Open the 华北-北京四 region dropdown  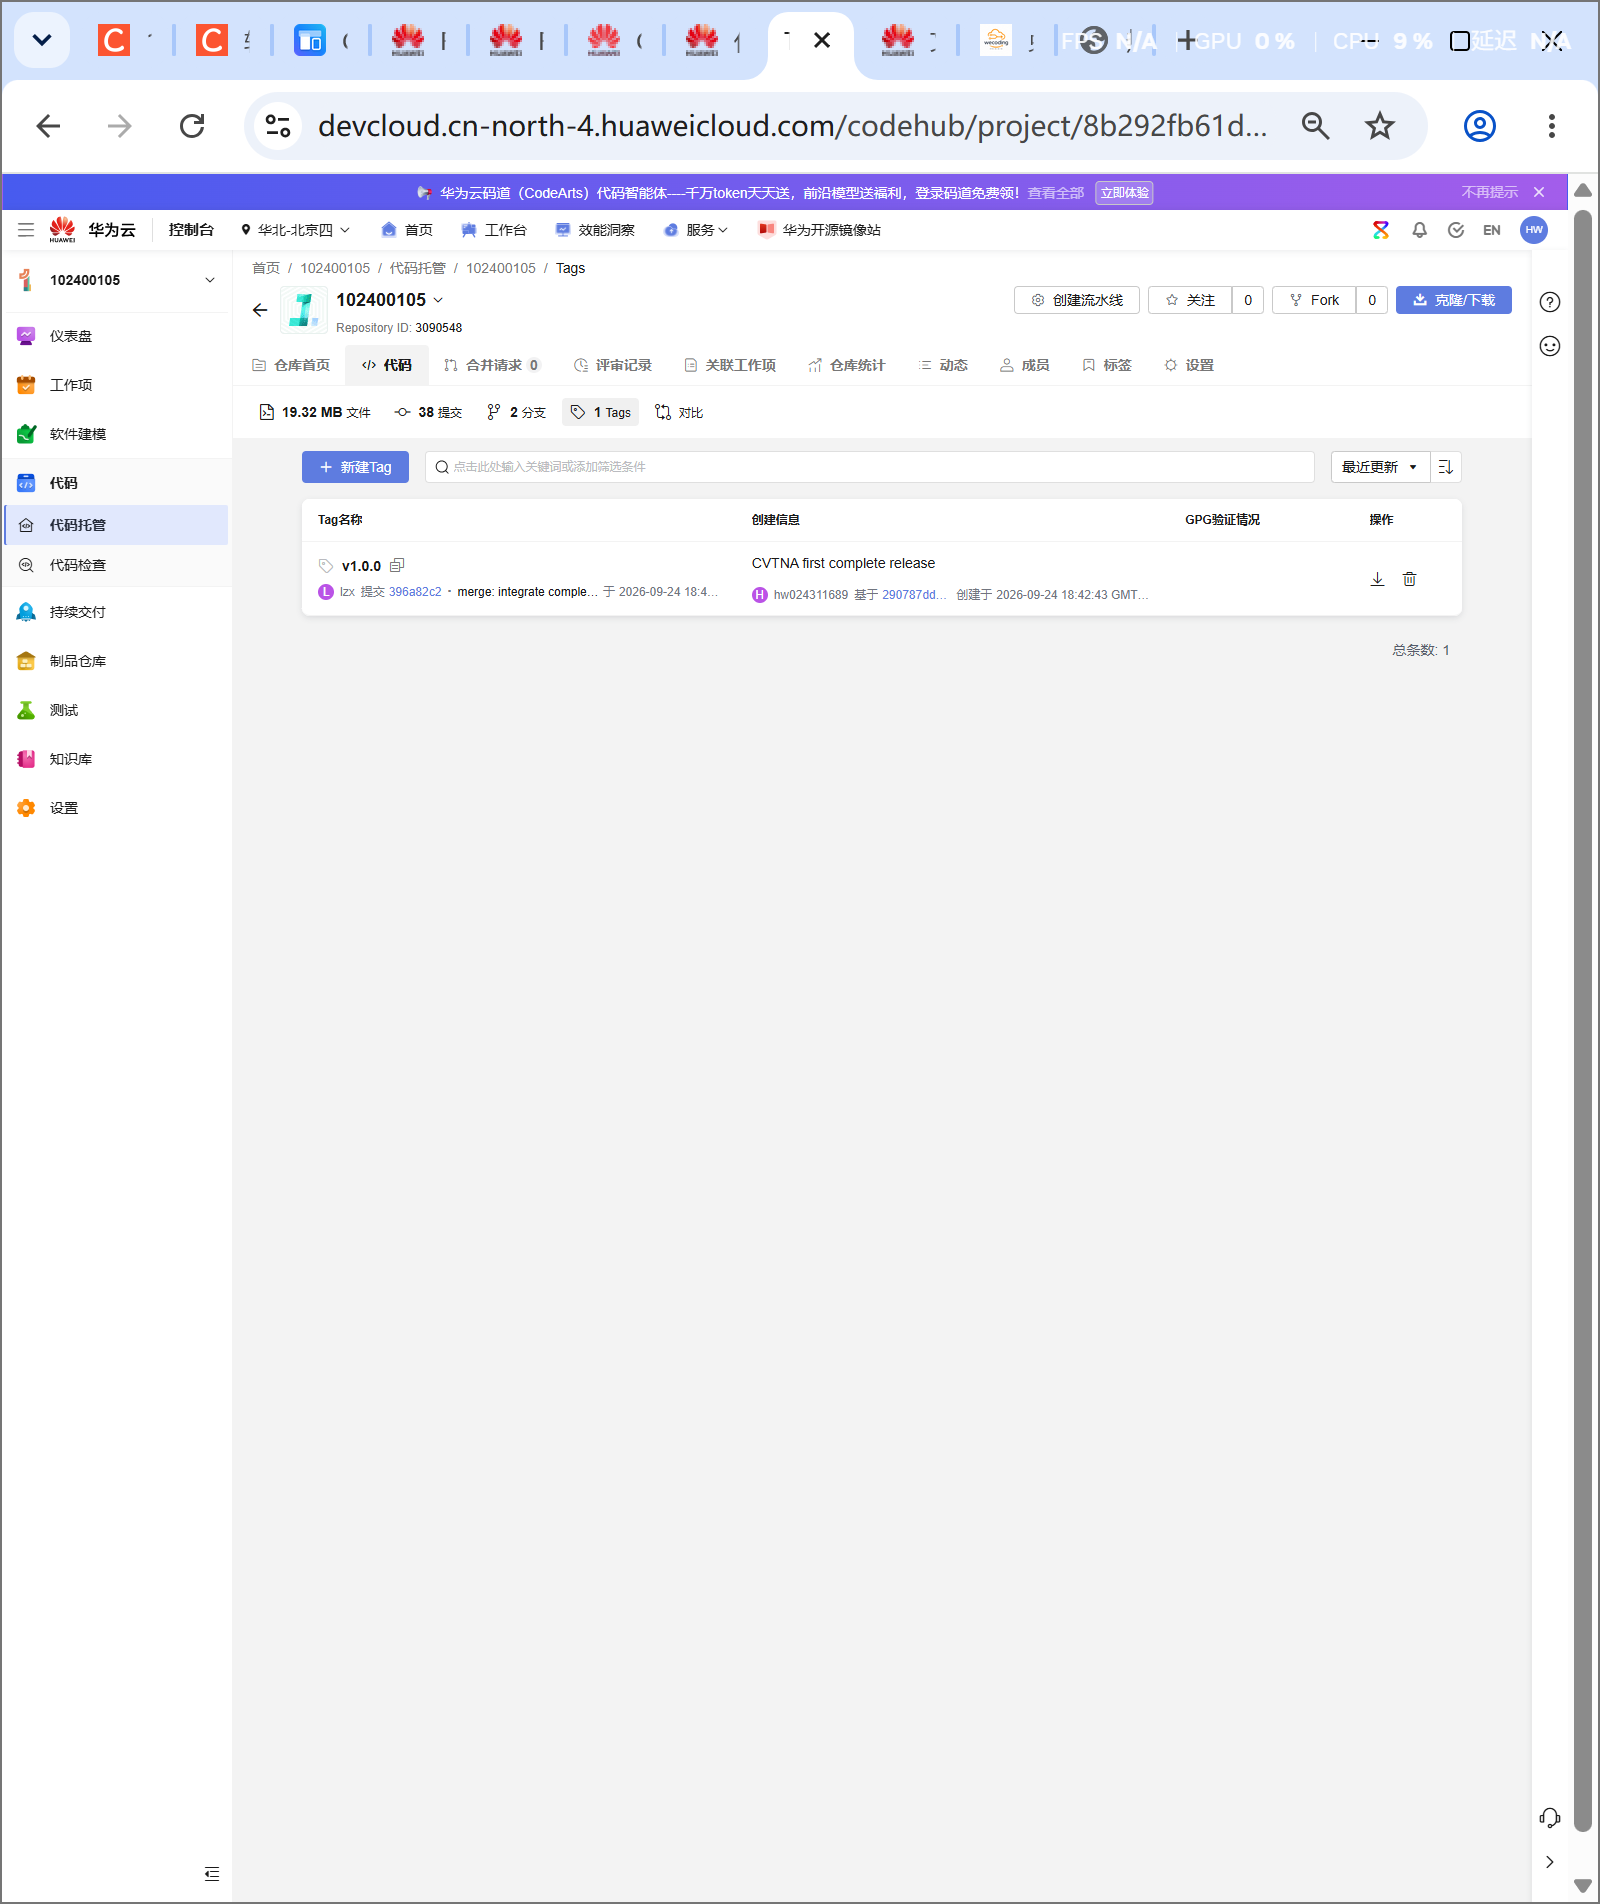point(295,230)
